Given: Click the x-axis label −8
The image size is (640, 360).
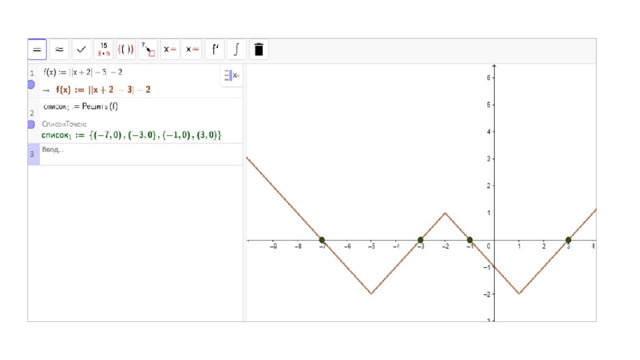Looking at the screenshot, I should coord(298,247).
